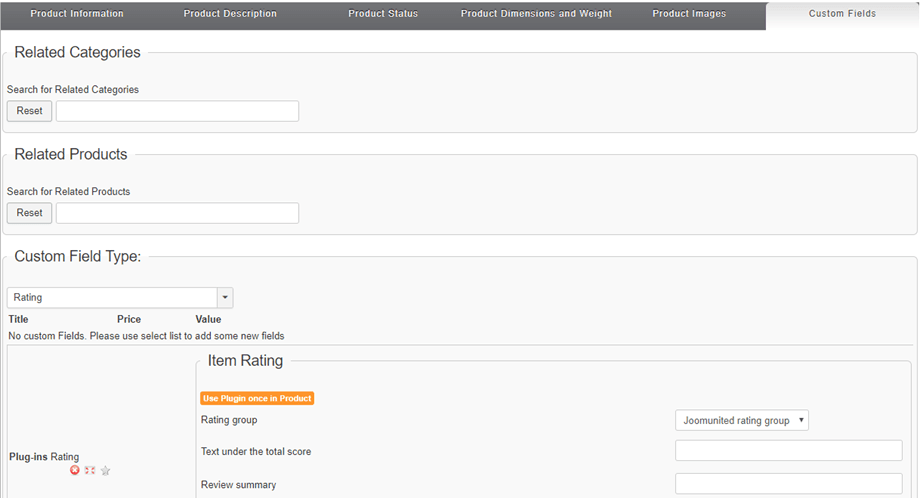920x498 pixels.
Task: Click the Plug-ins Rating label
Action: click(x=44, y=457)
